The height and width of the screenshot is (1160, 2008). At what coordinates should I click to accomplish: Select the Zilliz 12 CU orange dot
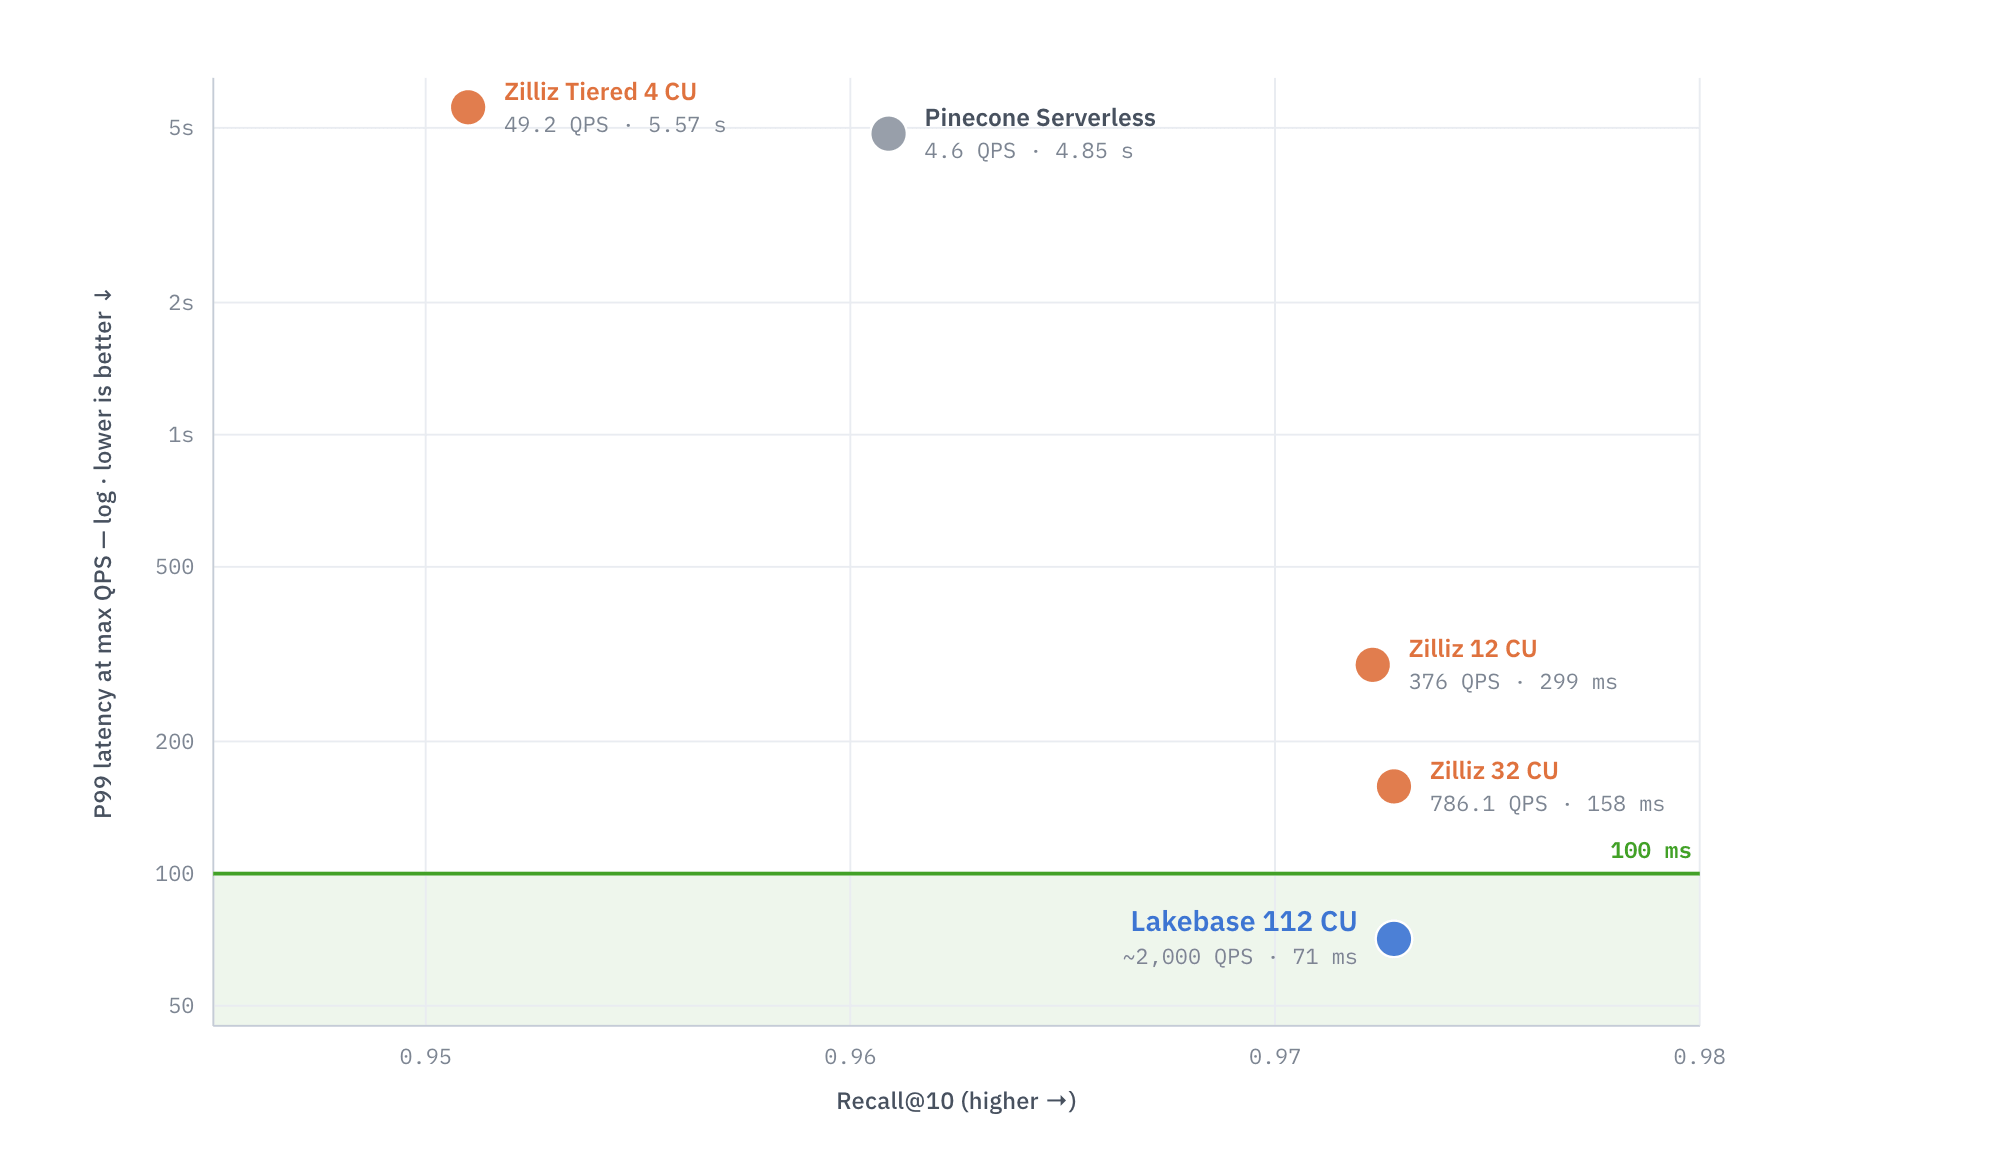coord(1372,664)
